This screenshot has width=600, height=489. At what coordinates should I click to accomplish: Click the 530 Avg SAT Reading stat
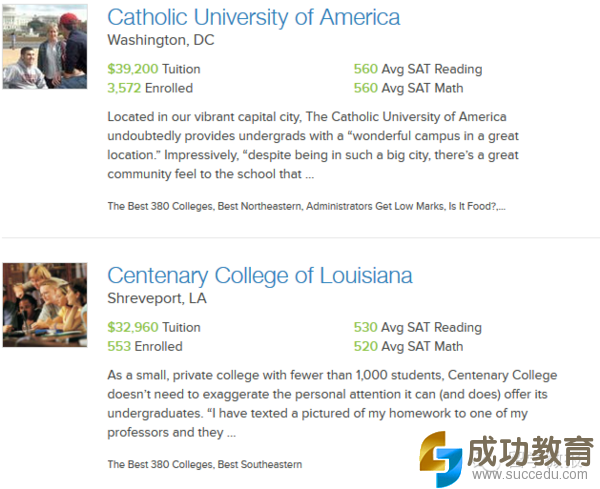[417, 327]
